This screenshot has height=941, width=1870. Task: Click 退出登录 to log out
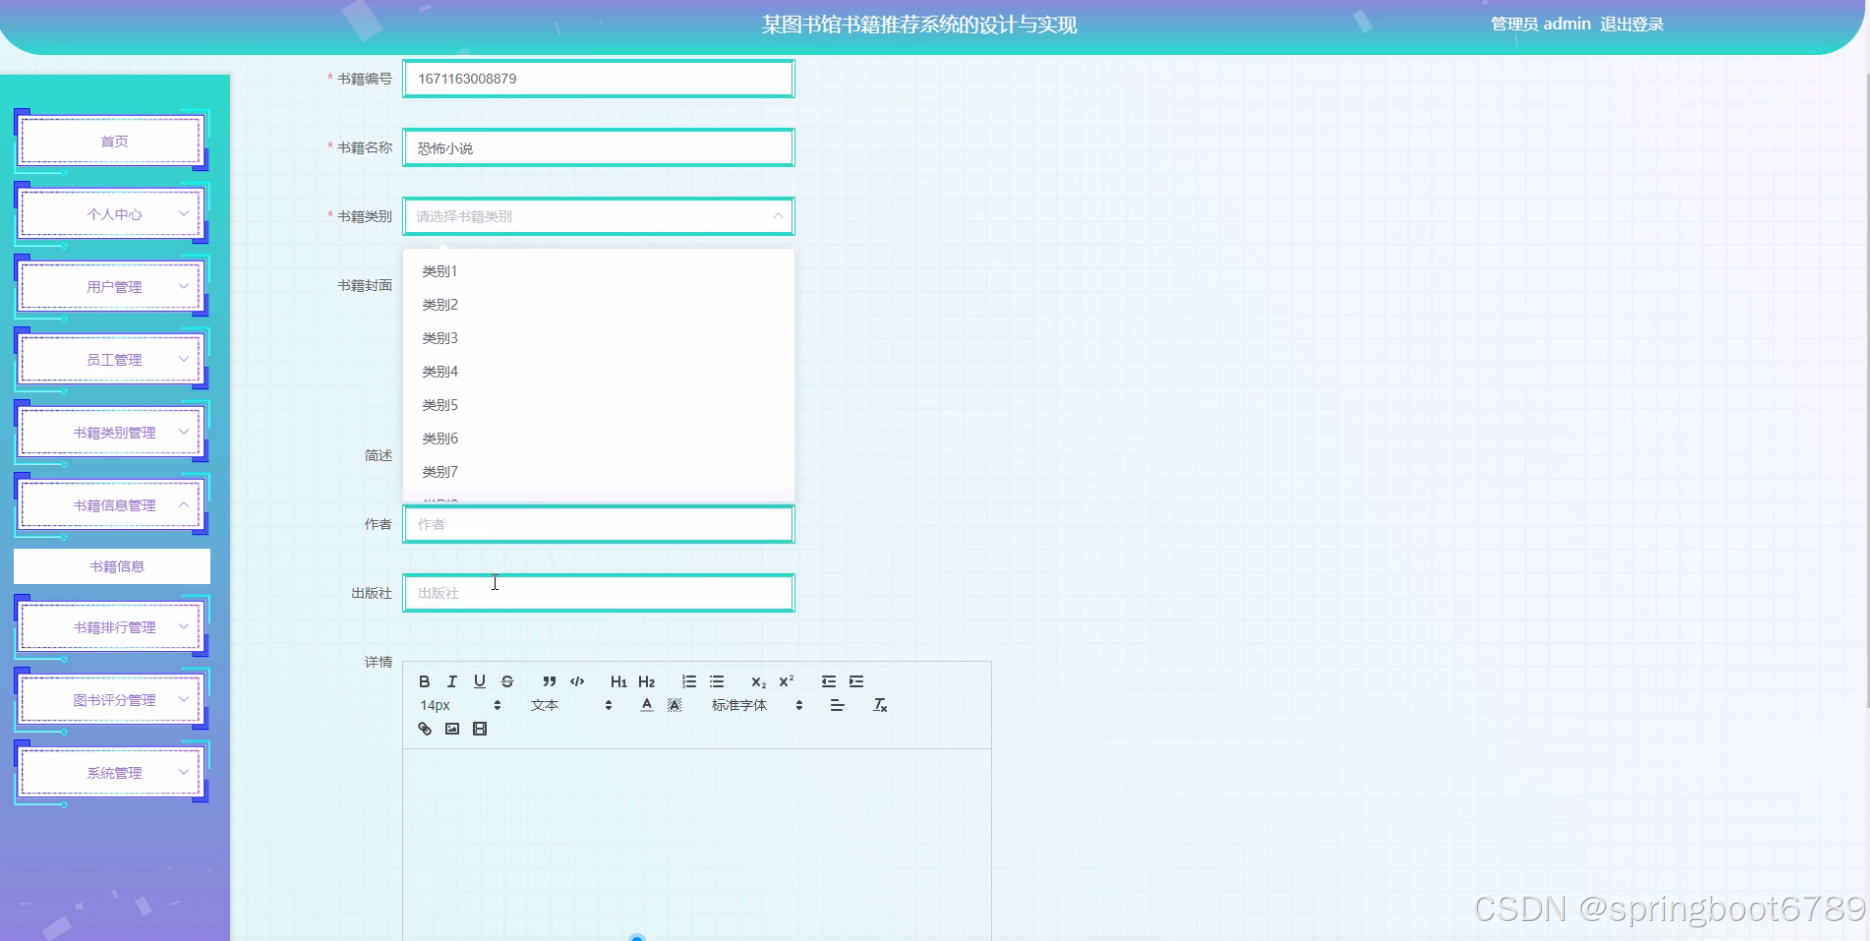[1632, 24]
